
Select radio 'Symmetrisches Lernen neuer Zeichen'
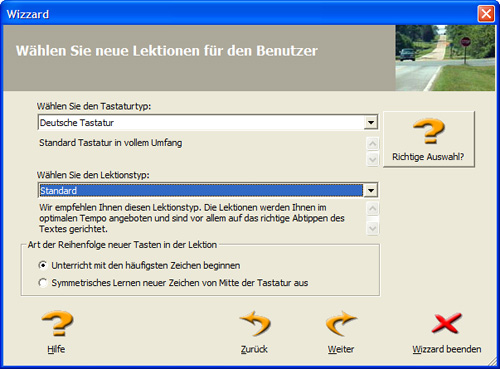(43, 283)
